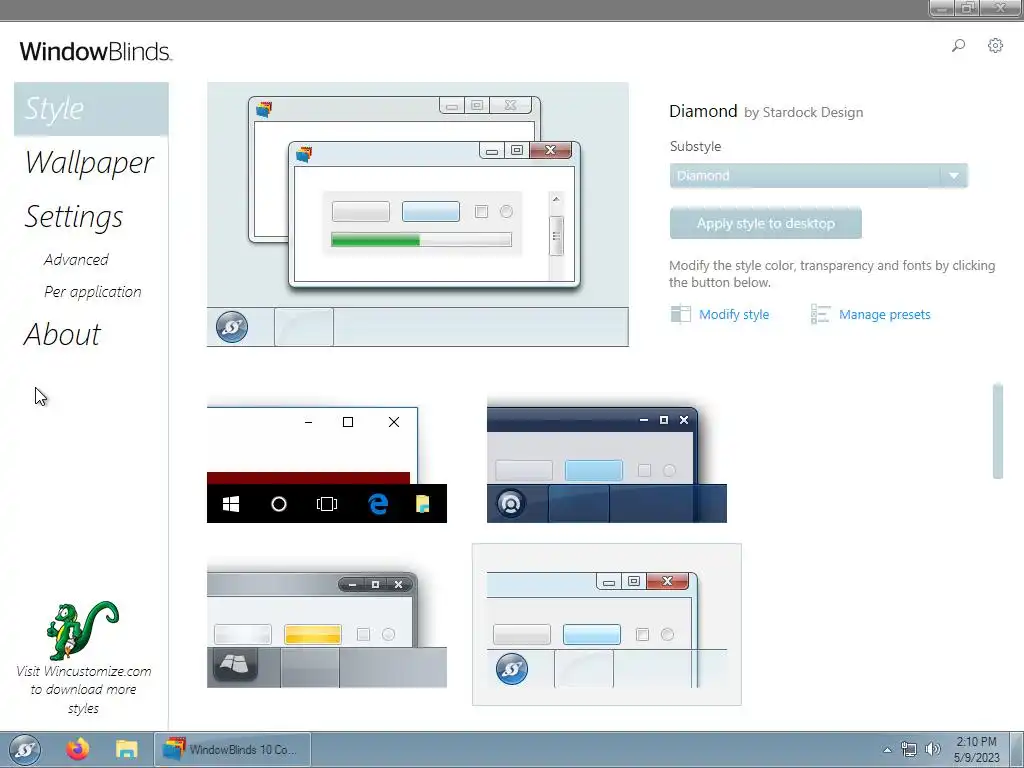Open the settings gear icon

pos(995,46)
